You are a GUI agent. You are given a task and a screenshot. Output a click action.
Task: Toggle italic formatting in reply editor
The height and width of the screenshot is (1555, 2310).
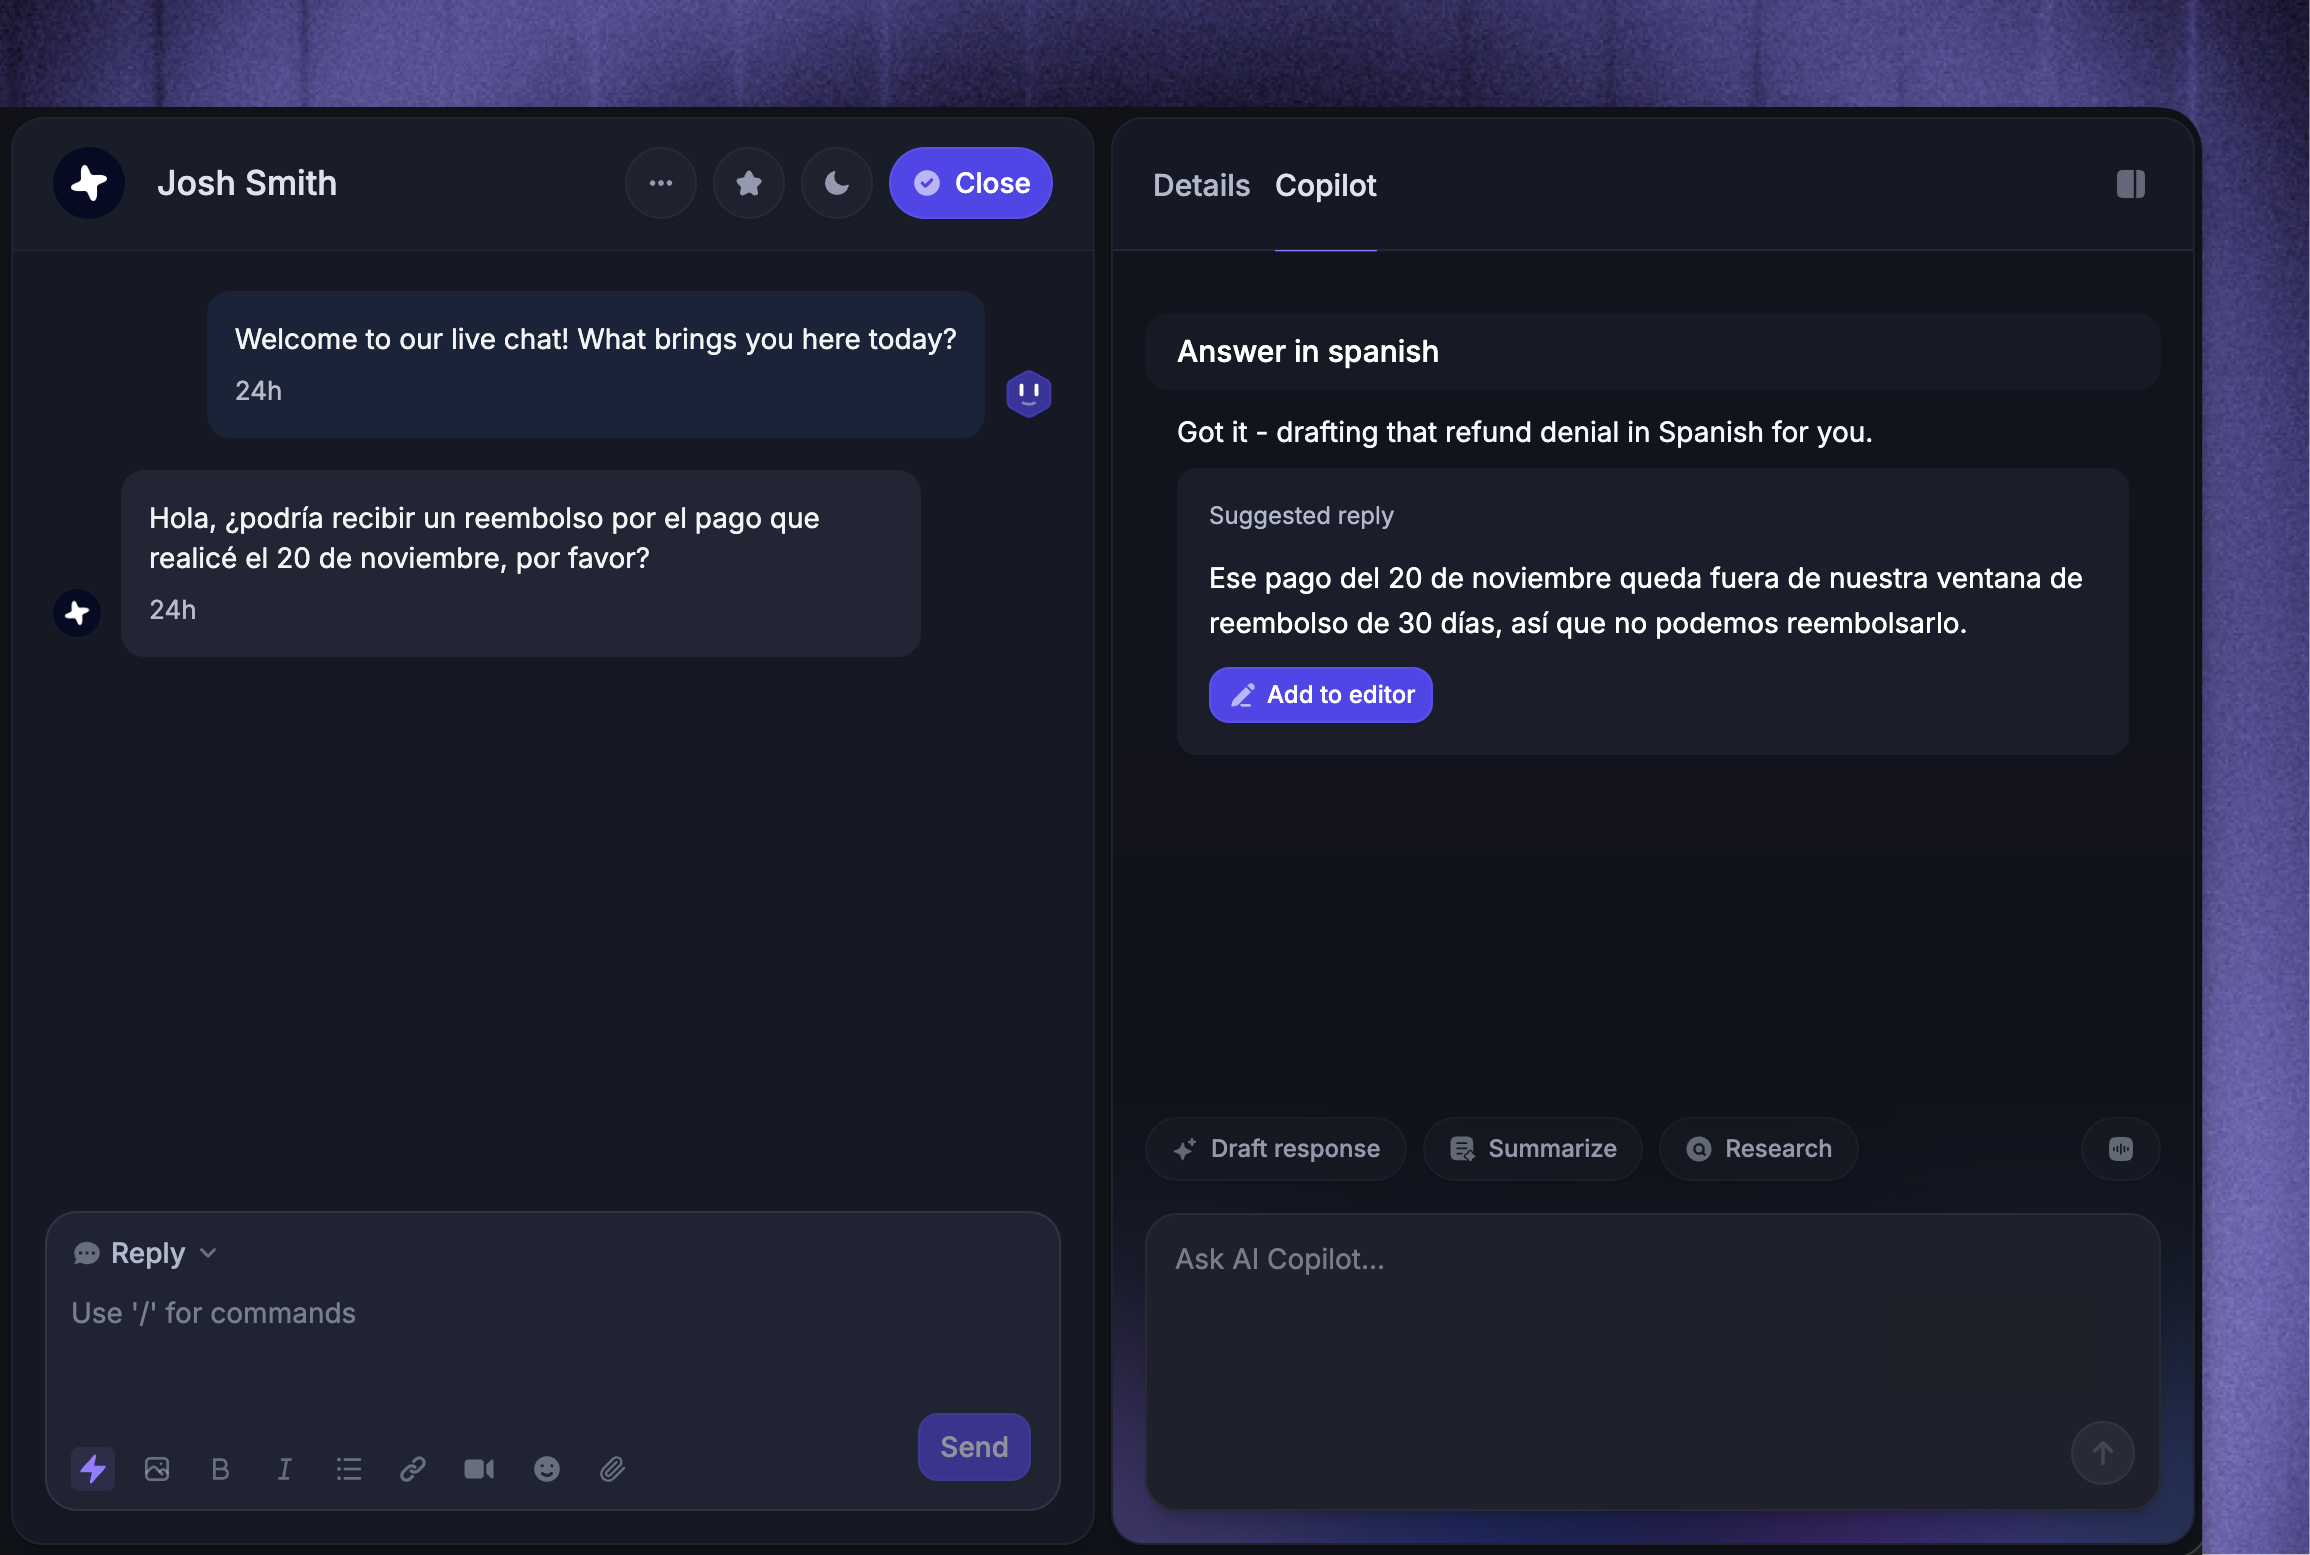[285, 1468]
